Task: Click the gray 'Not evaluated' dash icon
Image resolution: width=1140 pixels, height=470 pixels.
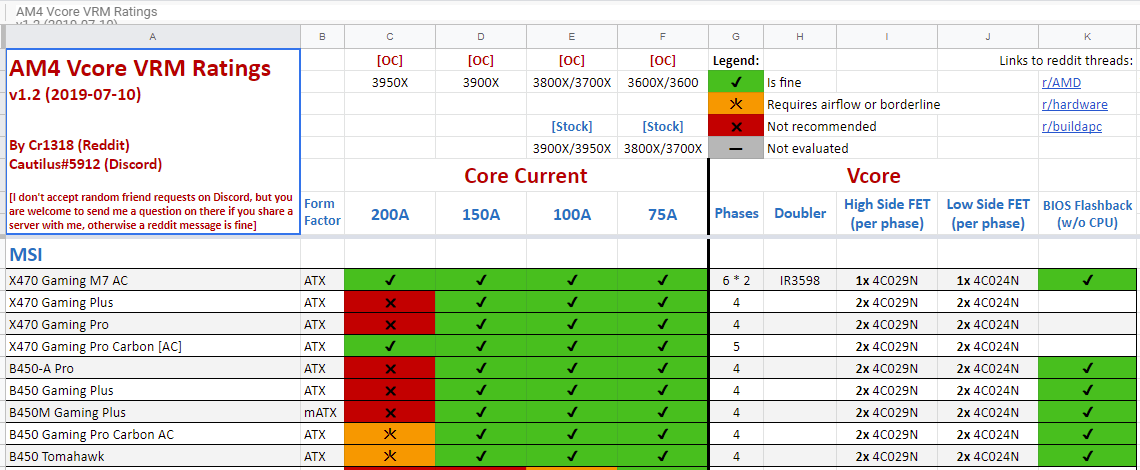Action: point(736,148)
